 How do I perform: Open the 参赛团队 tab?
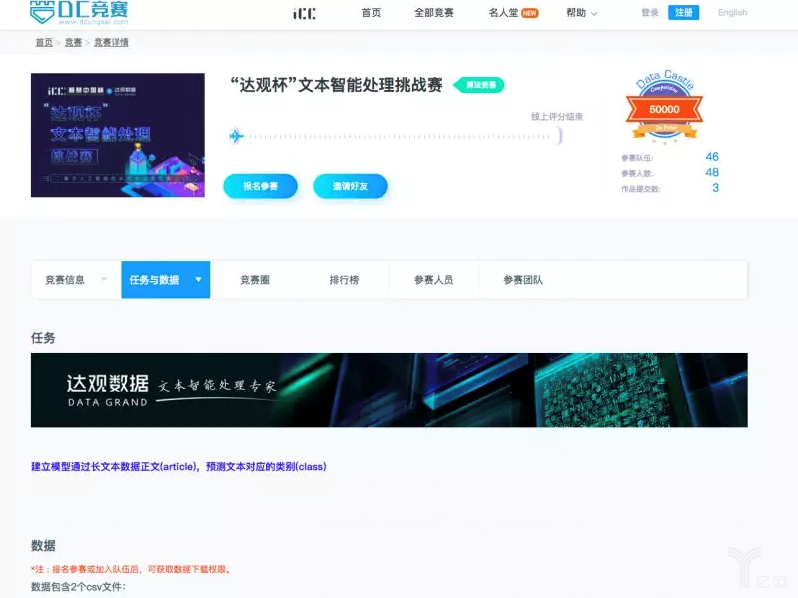coord(523,280)
